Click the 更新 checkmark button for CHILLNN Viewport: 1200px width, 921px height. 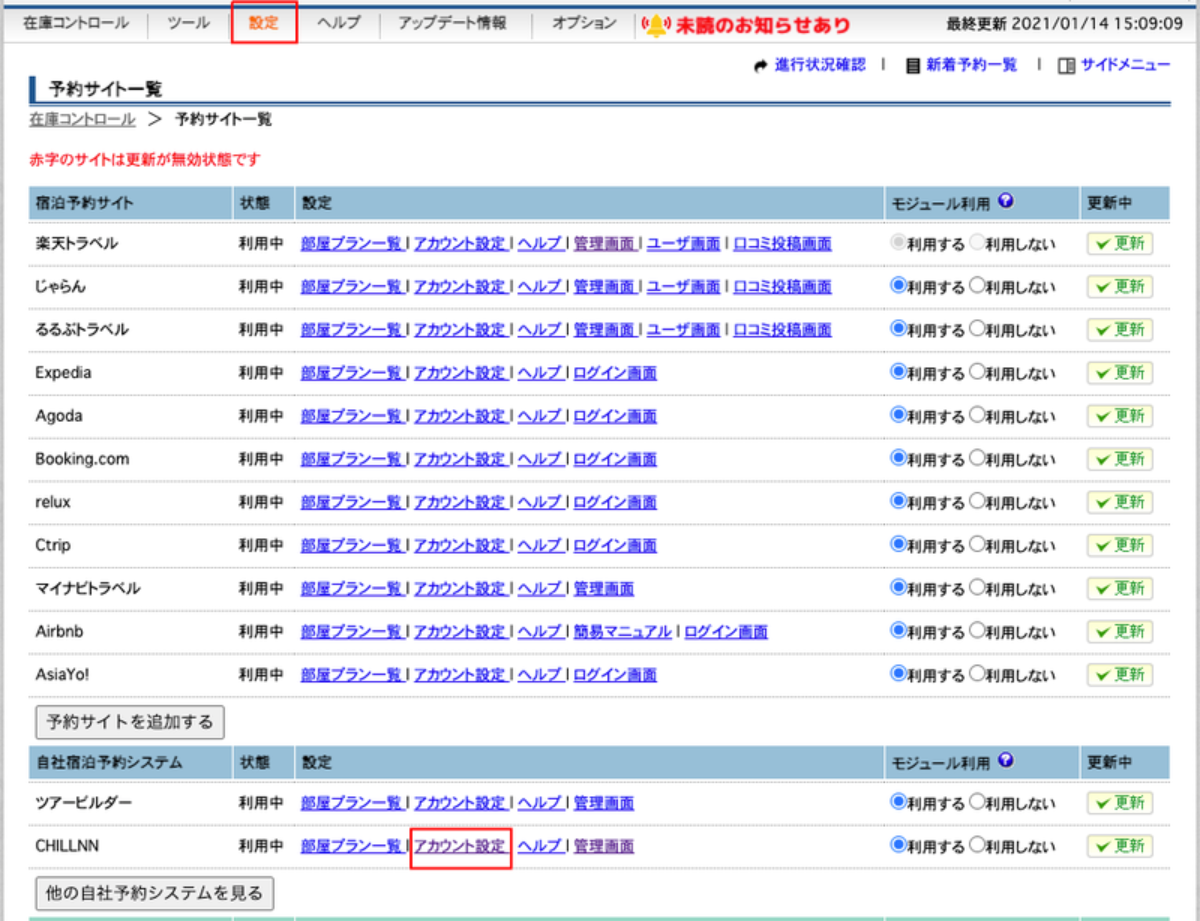1119,846
